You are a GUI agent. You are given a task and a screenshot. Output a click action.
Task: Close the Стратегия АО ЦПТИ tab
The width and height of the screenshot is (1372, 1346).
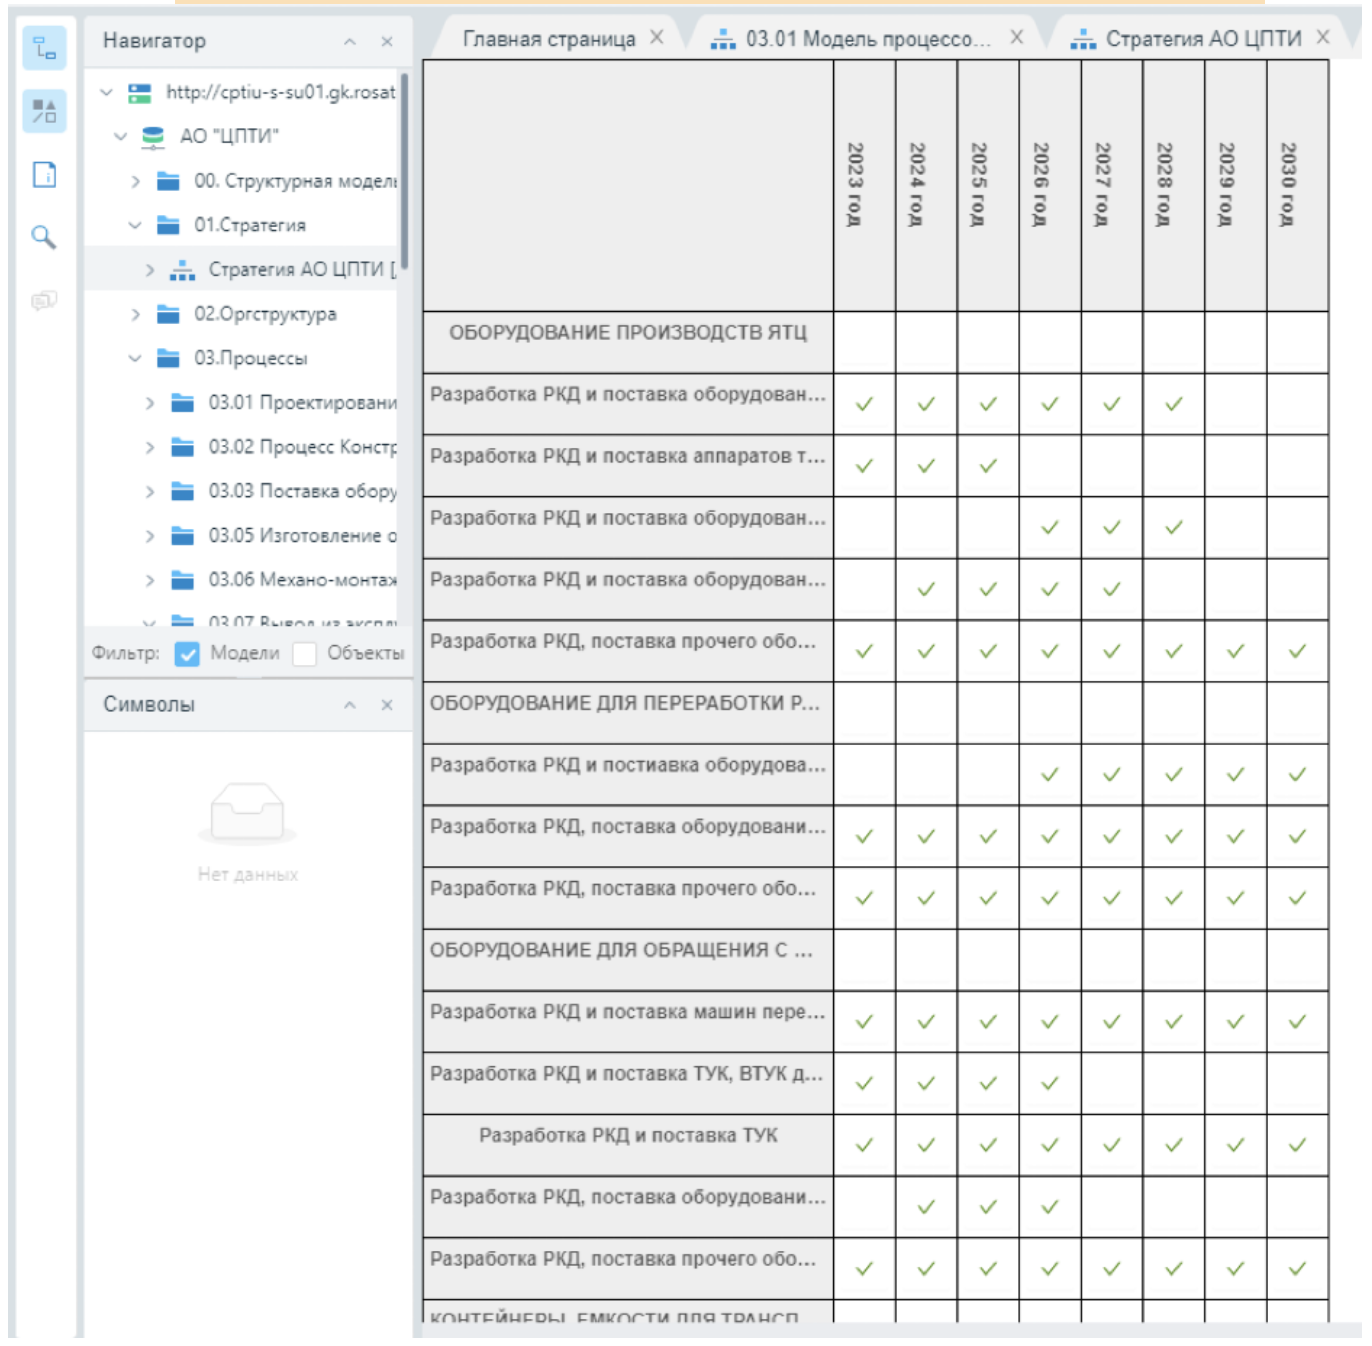click(1323, 37)
